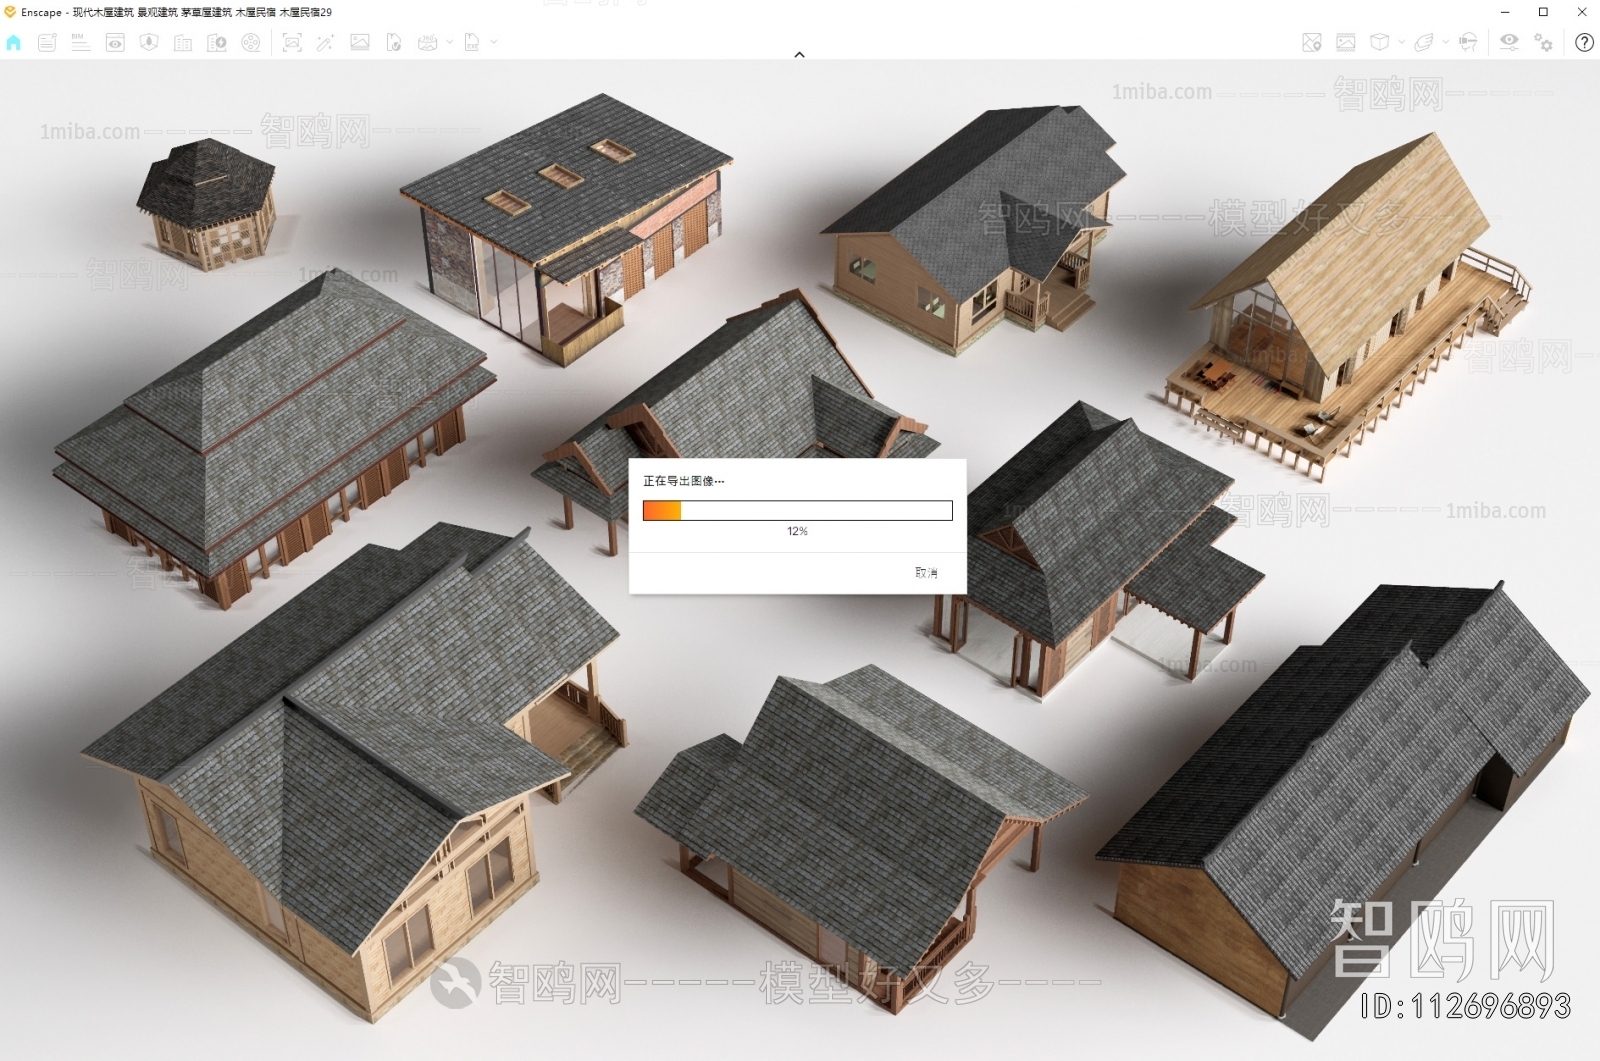Click the VR headset icon

[x=1467, y=42]
